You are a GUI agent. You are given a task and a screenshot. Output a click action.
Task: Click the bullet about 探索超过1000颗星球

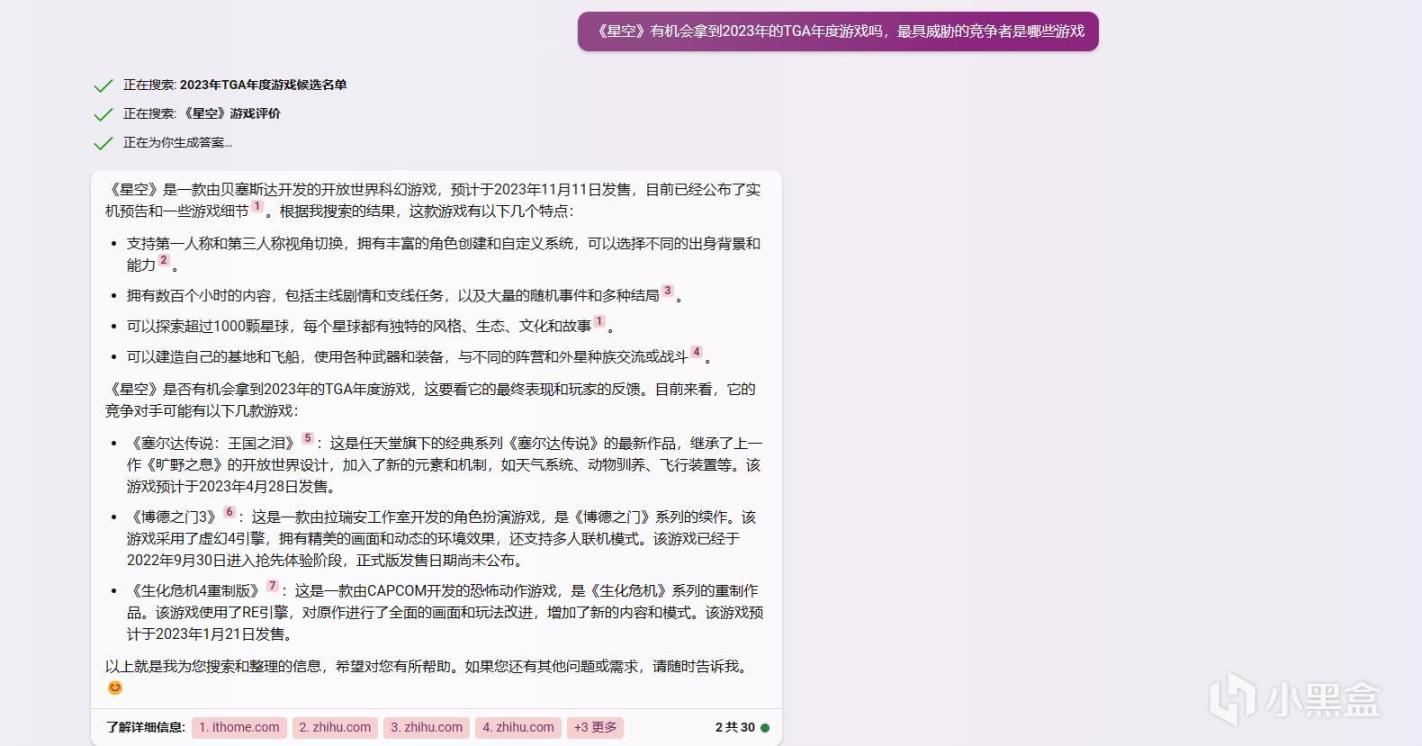coord(370,327)
